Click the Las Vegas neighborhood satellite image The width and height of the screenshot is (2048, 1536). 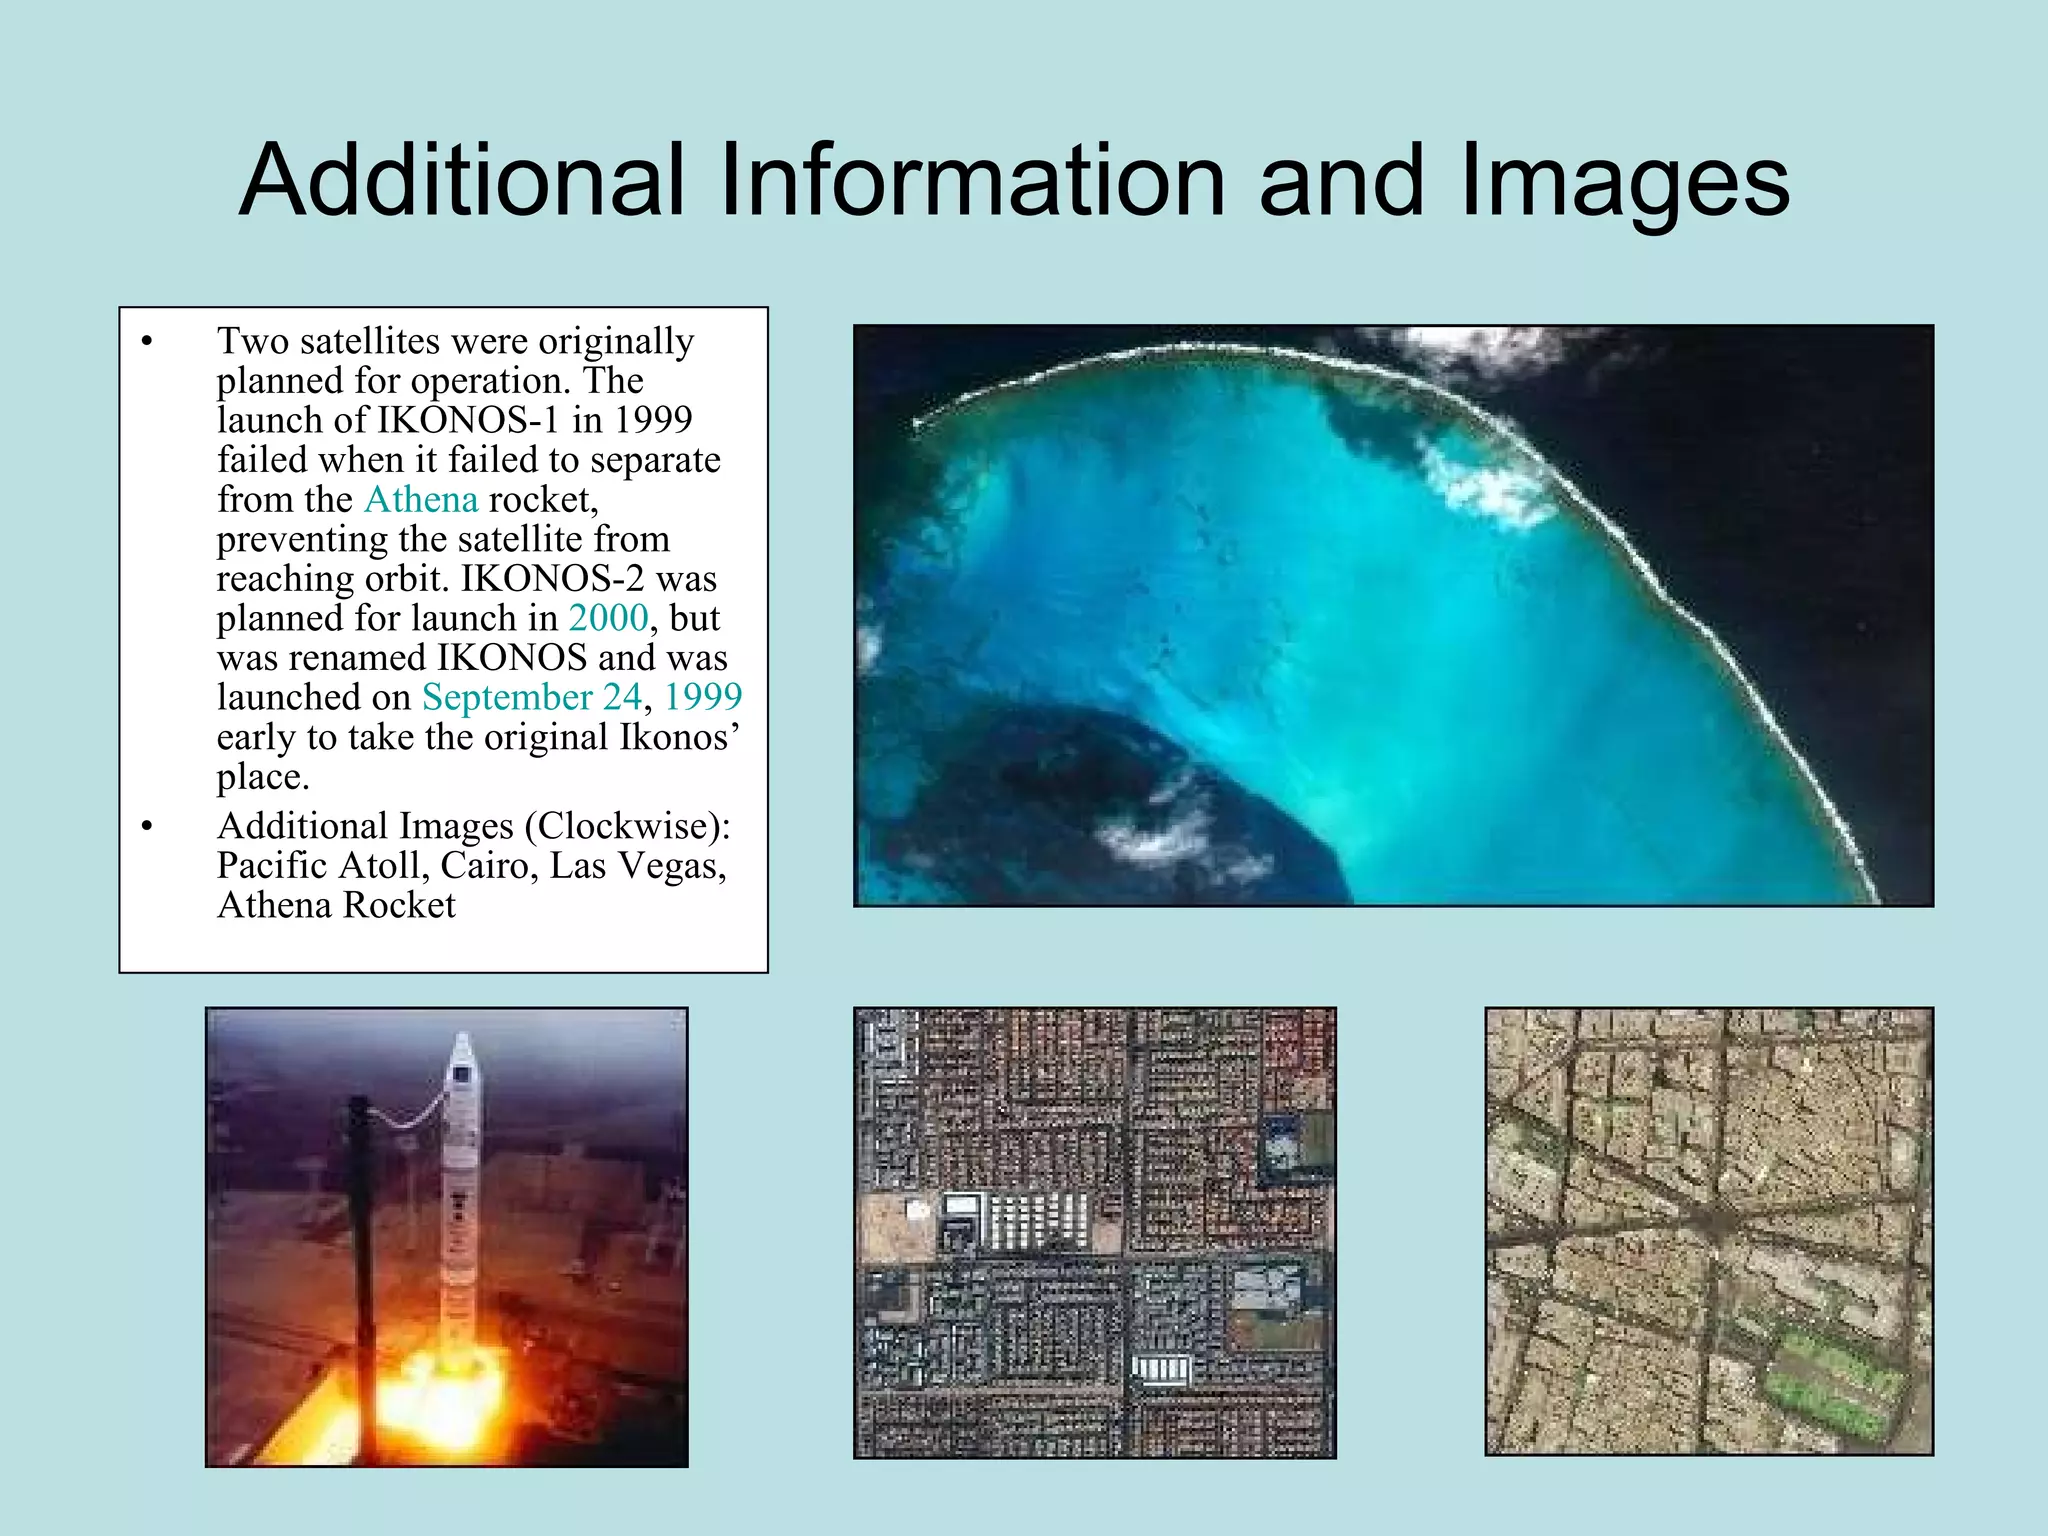pyautogui.click(x=1094, y=1232)
